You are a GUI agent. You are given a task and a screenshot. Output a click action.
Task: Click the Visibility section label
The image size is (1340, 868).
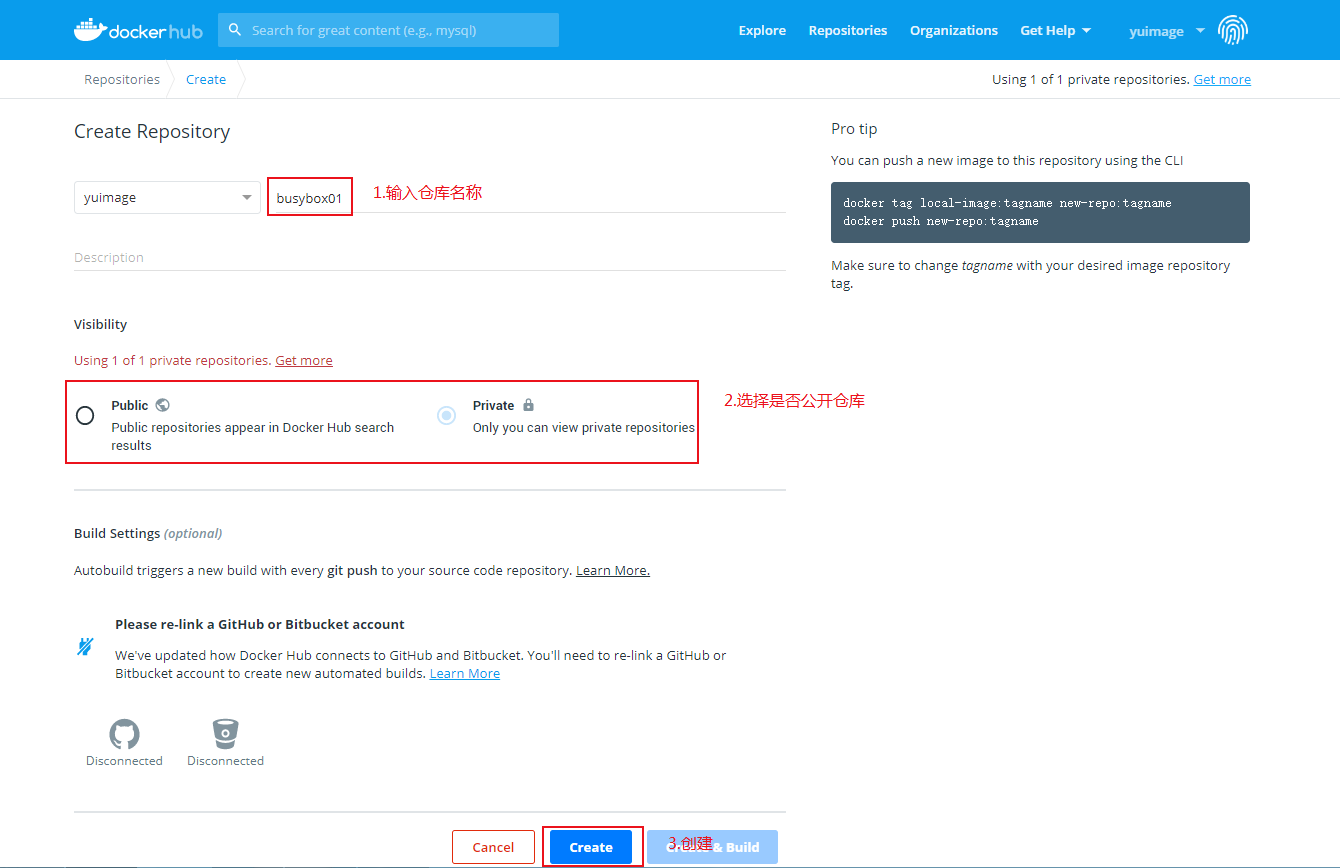[101, 324]
